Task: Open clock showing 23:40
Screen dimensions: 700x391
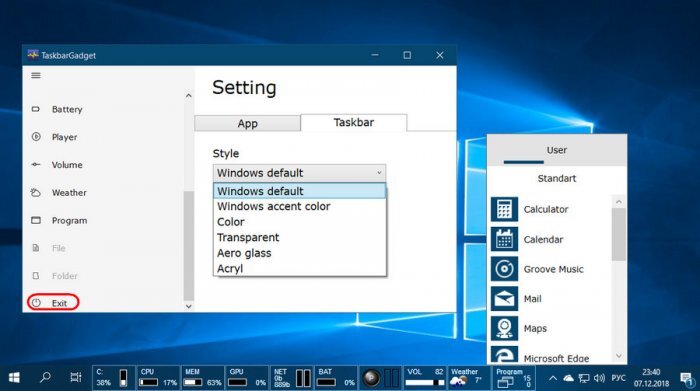Action: (x=651, y=378)
